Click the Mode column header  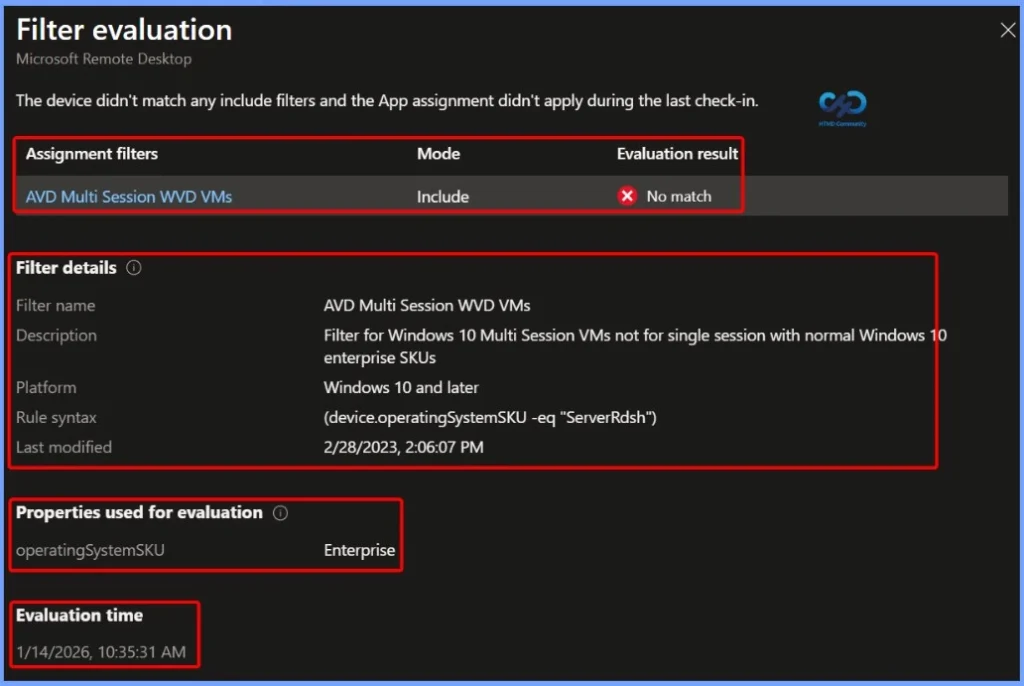coord(439,154)
